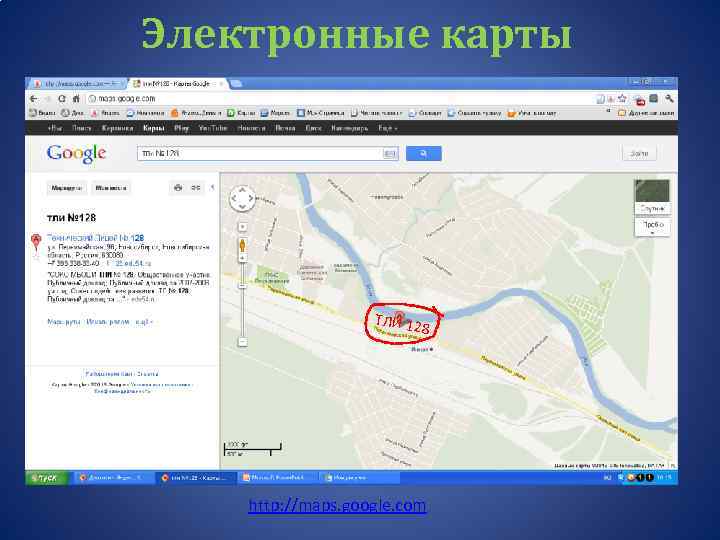Switch to Спутник satellite thumbnail

click(x=652, y=196)
